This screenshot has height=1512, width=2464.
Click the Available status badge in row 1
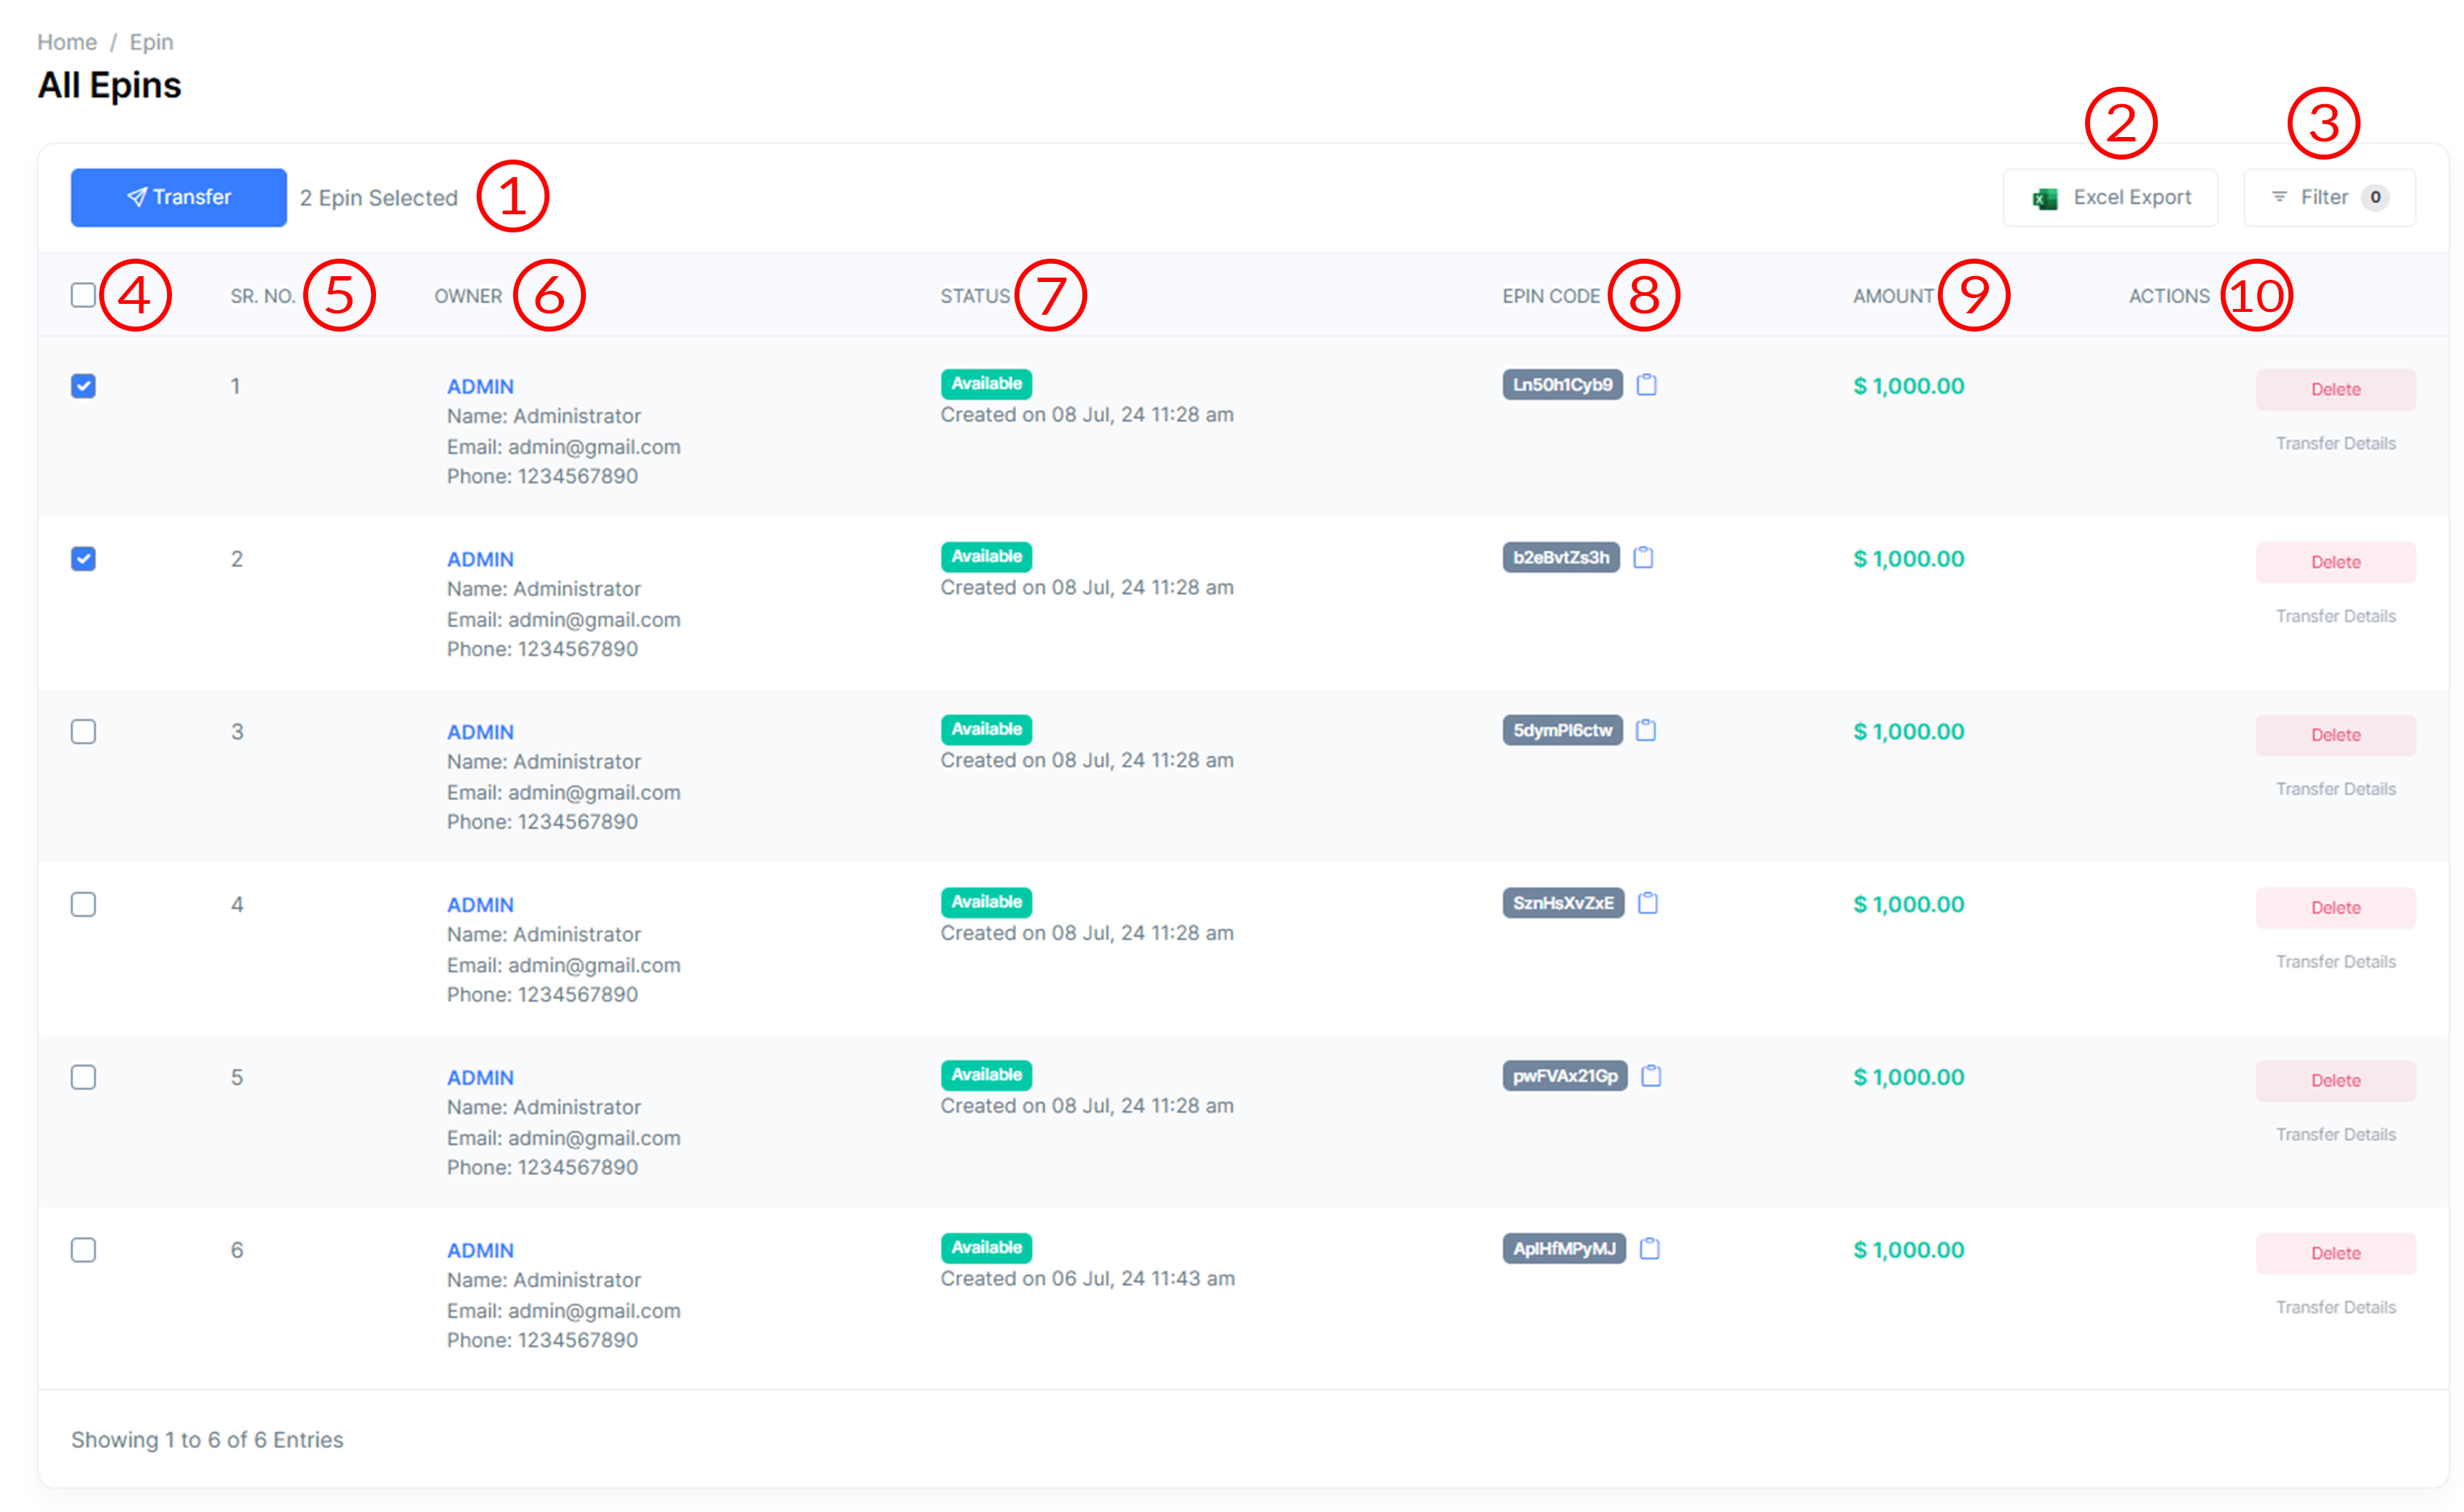[x=985, y=384]
